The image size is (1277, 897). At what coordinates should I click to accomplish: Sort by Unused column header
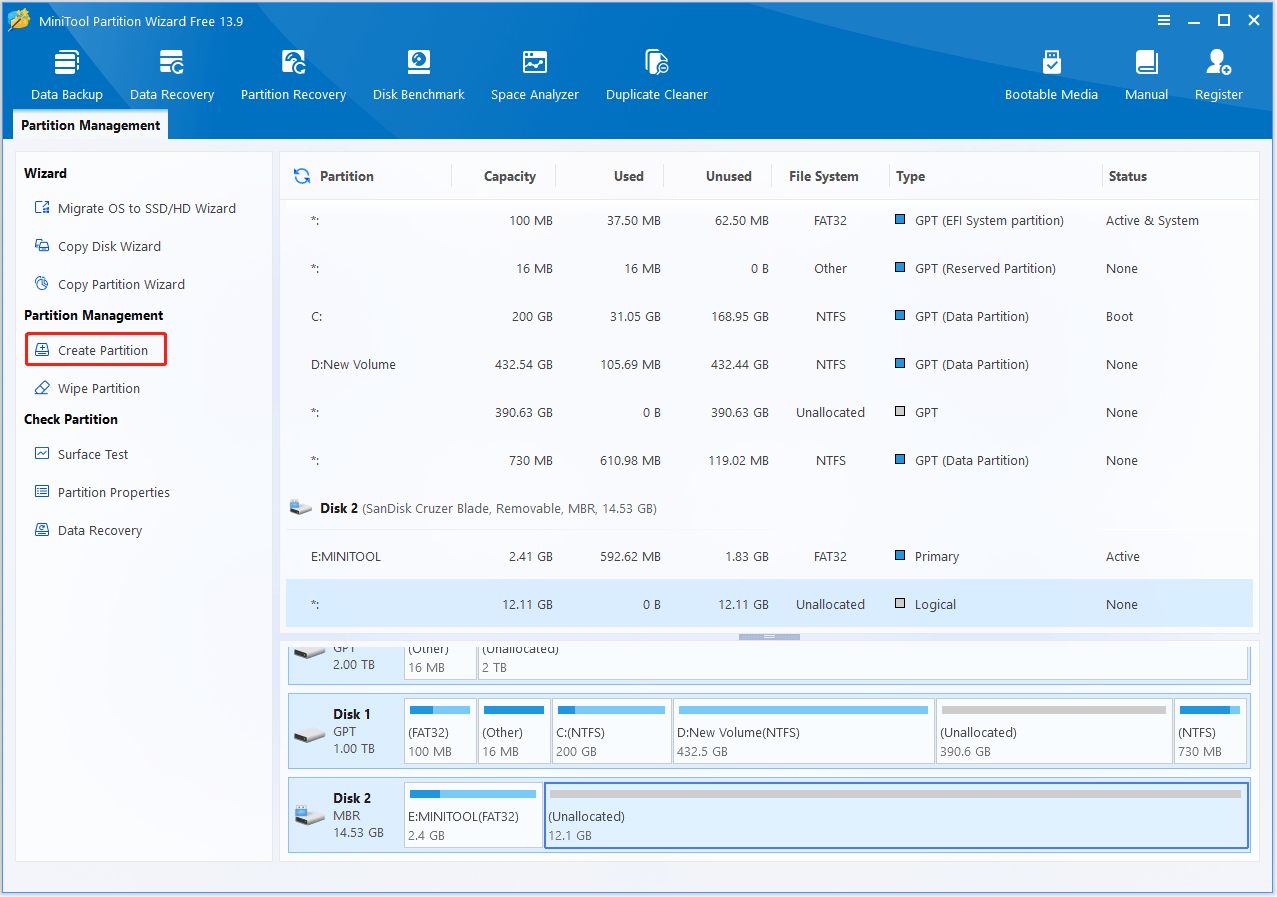(729, 176)
